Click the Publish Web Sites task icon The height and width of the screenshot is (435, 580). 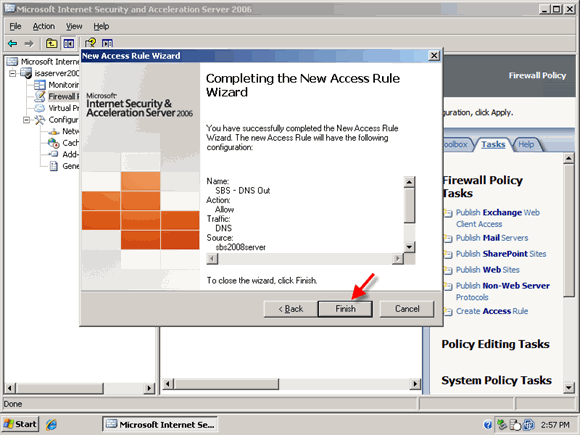coord(448,270)
